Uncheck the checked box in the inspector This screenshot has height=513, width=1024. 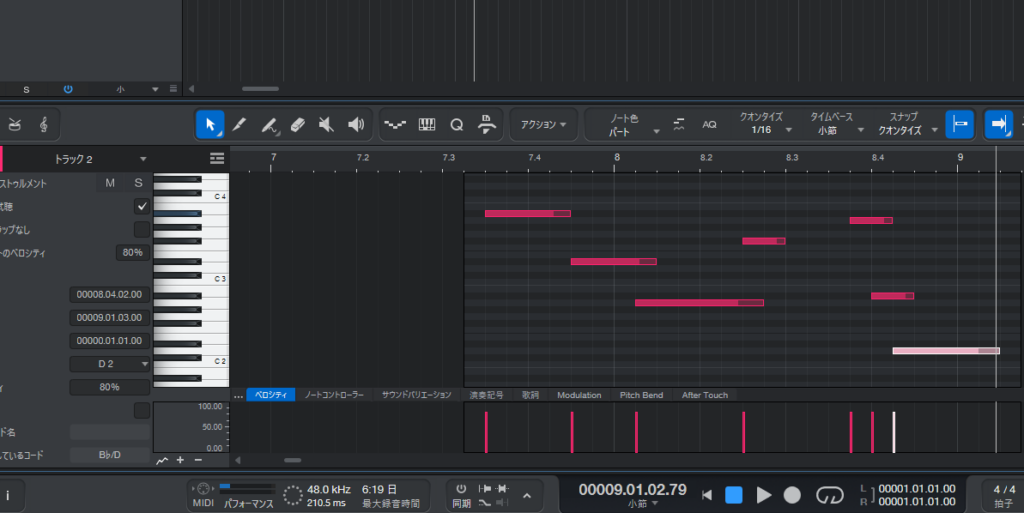point(142,206)
